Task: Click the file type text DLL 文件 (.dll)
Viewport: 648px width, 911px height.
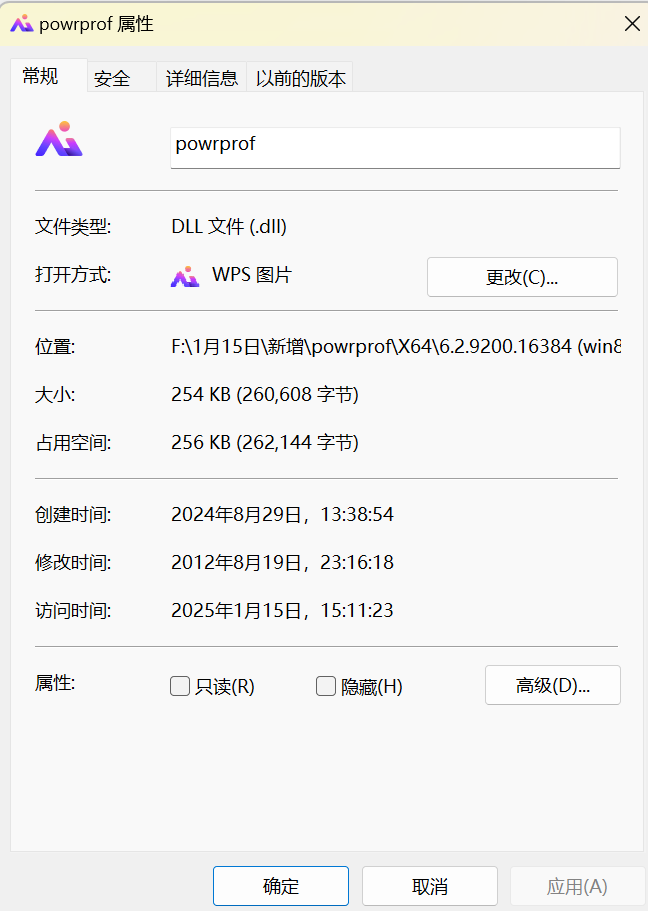Action: click(229, 226)
